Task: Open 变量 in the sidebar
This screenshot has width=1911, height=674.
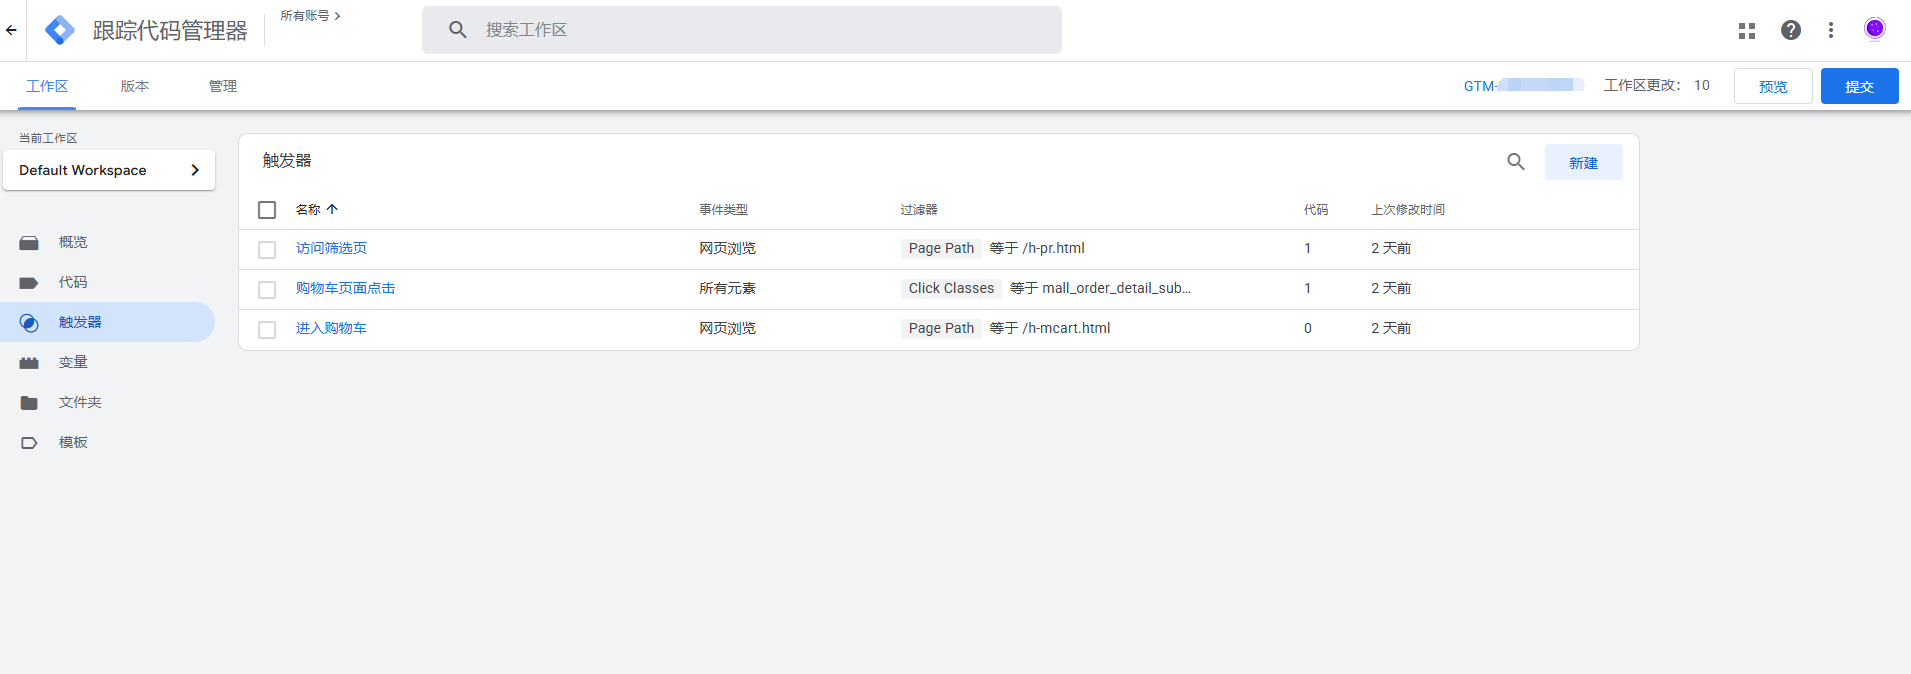Action: 73,362
